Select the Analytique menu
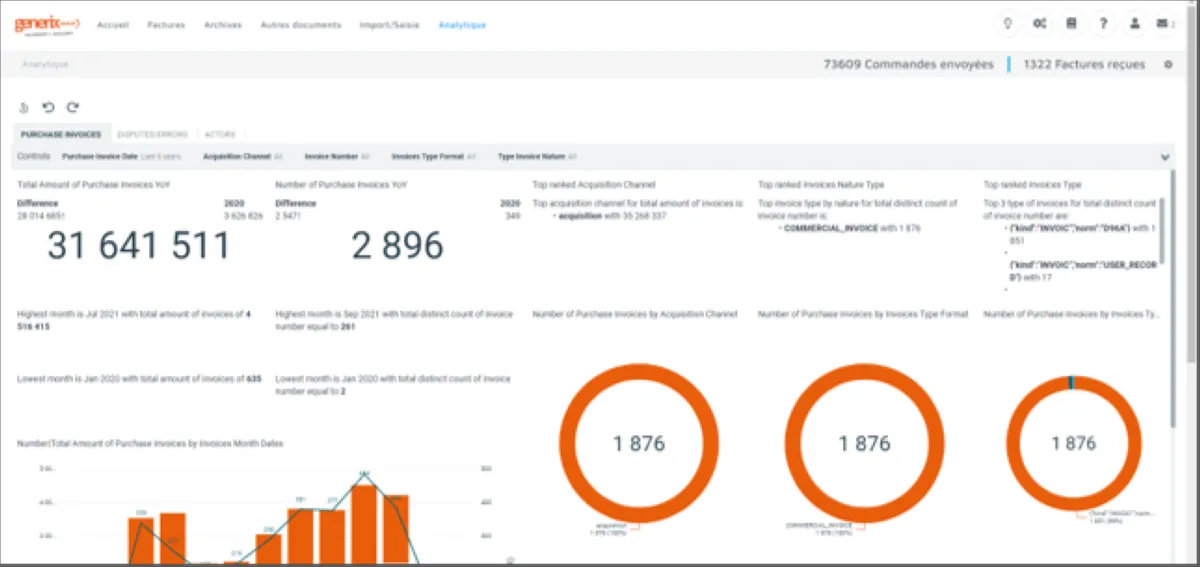The height and width of the screenshot is (567, 1200). coord(462,25)
